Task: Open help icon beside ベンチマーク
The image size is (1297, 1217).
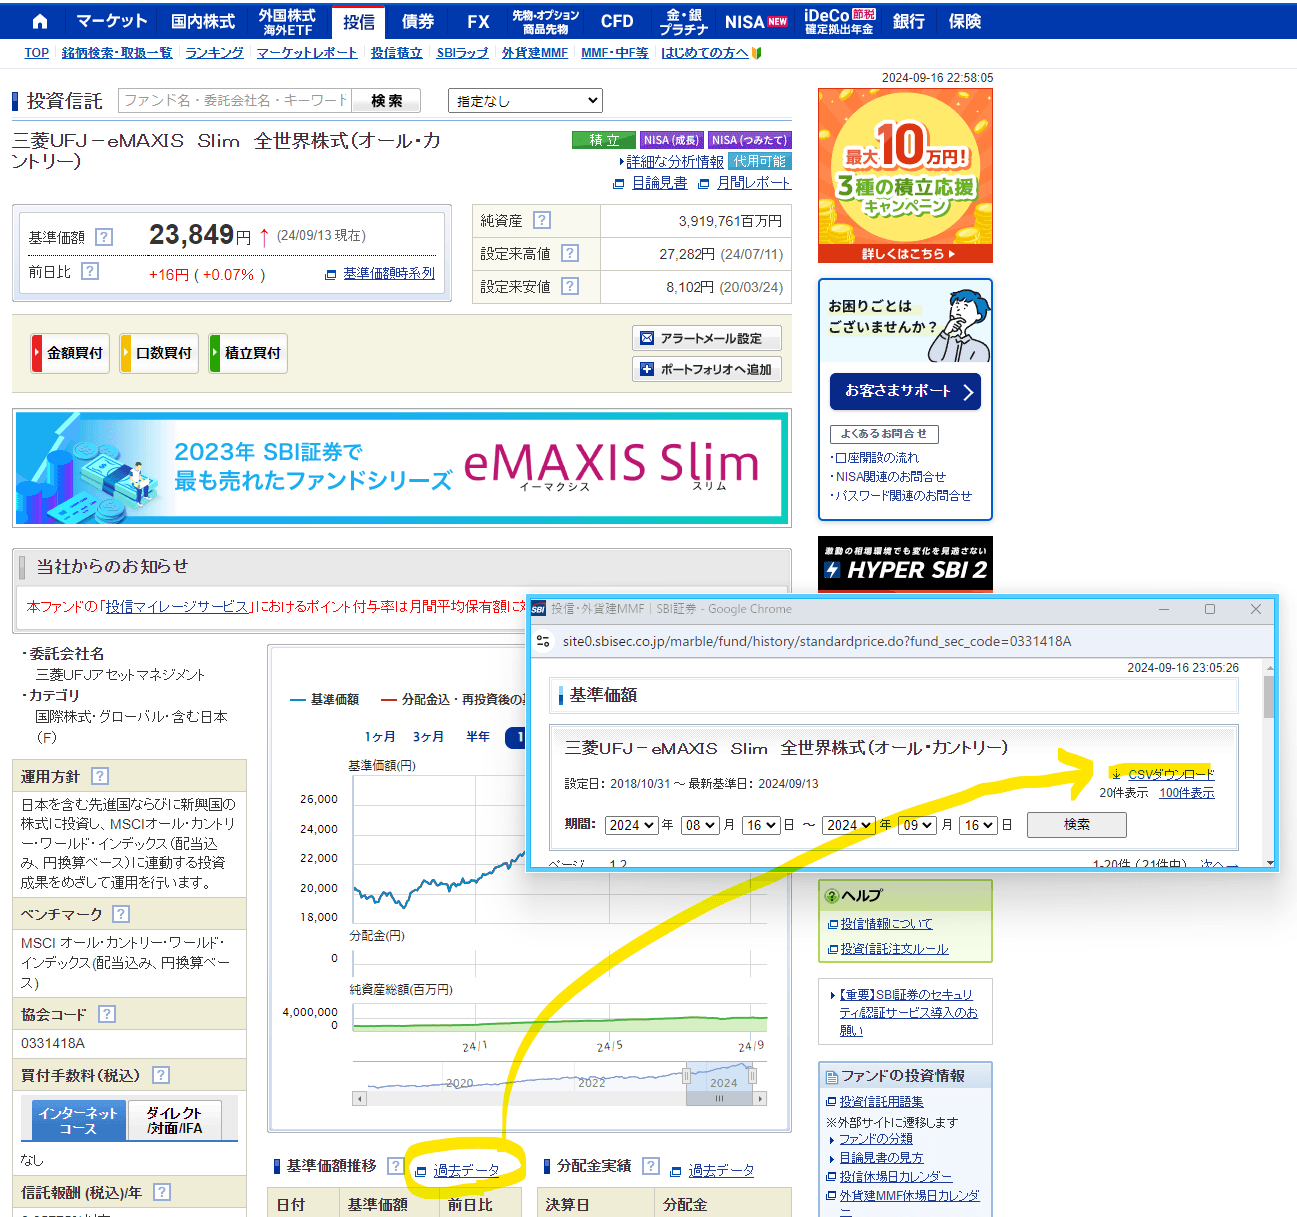Action: (x=121, y=914)
